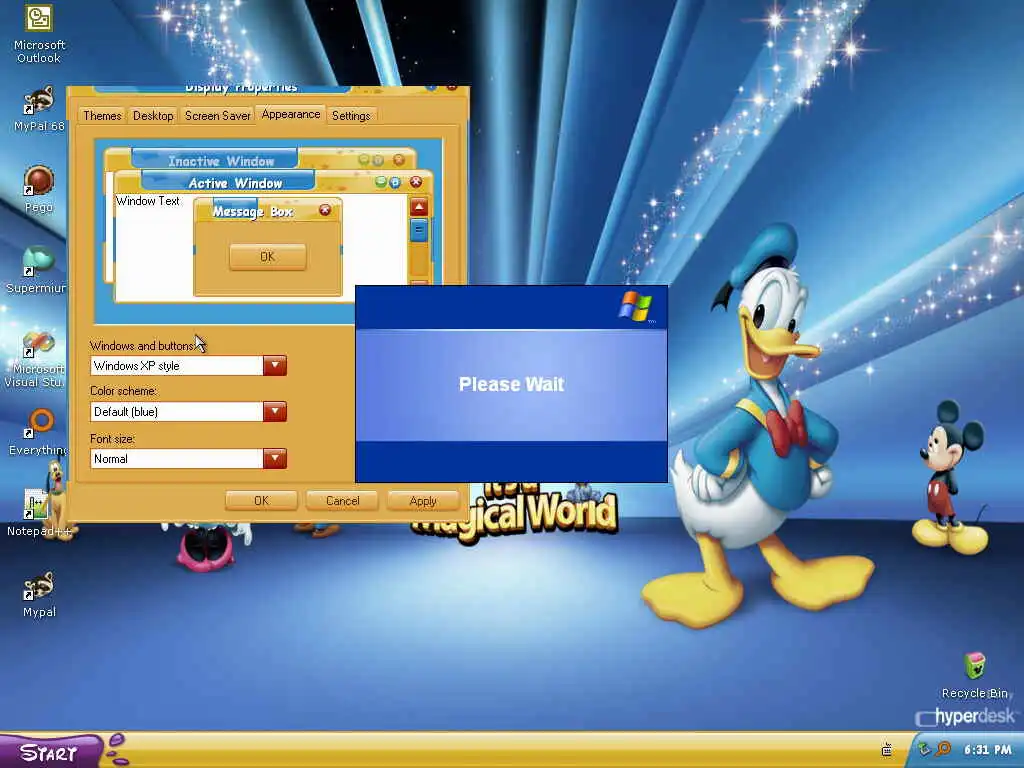Click the Message Box preview close icon
This screenshot has width=1024, height=768.
coord(325,210)
